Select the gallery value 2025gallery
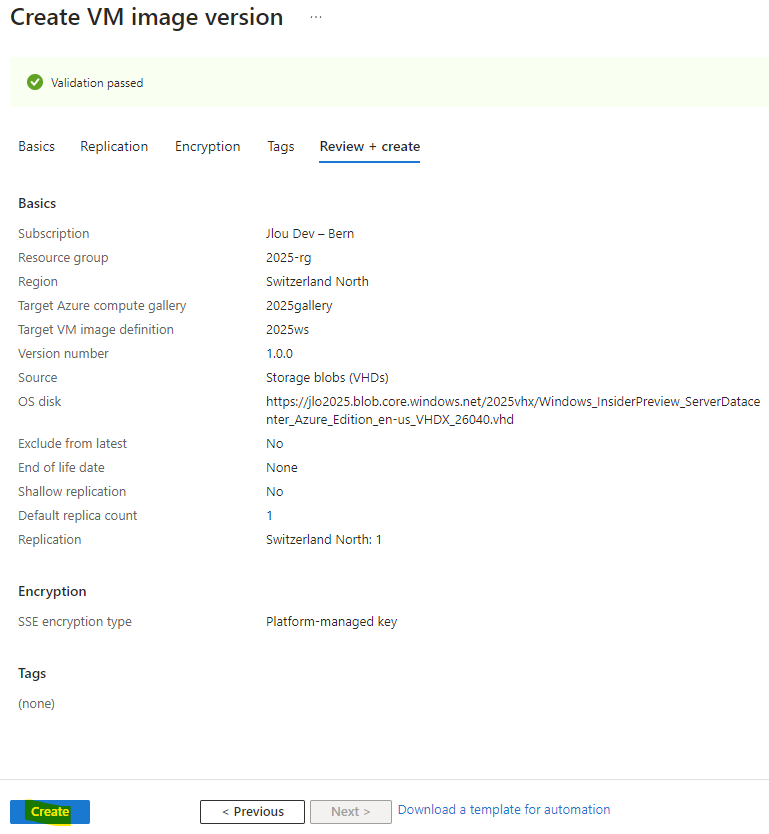The image size is (769, 834). pyautogui.click(x=299, y=306)
